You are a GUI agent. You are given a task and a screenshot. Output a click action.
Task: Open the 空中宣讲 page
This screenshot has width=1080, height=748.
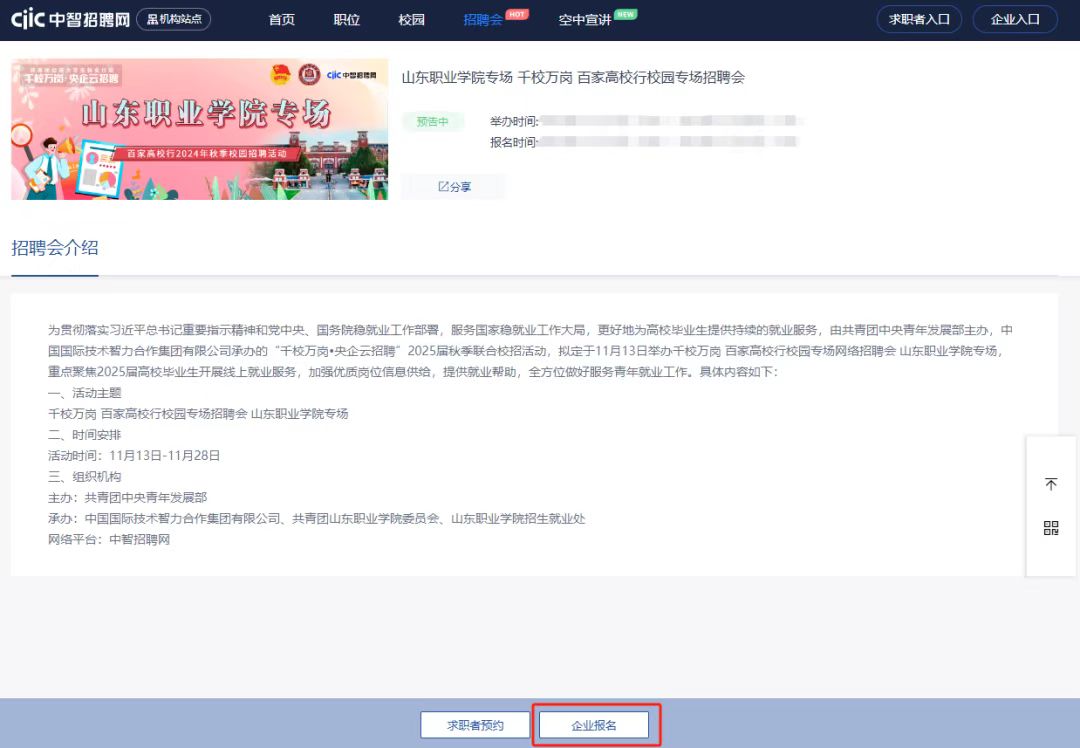coord(584,20)
